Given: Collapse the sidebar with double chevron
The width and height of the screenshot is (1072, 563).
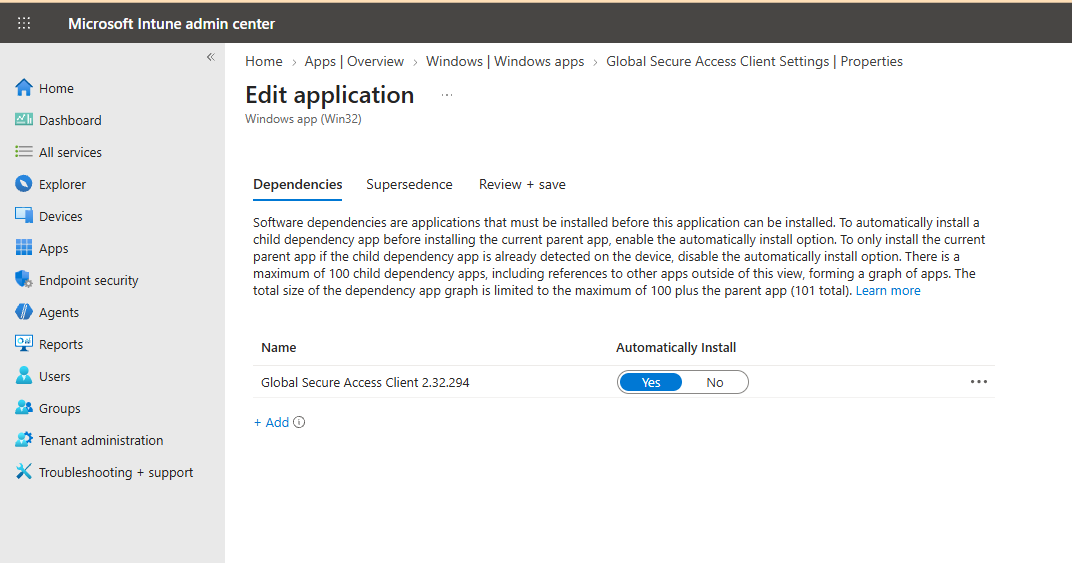Looking at the screenshot, I should 211,57.
